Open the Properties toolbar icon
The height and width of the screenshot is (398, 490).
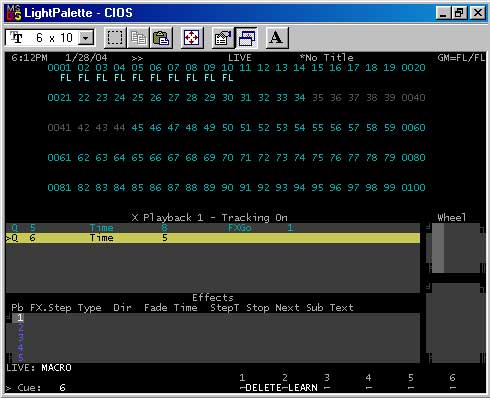223,38
